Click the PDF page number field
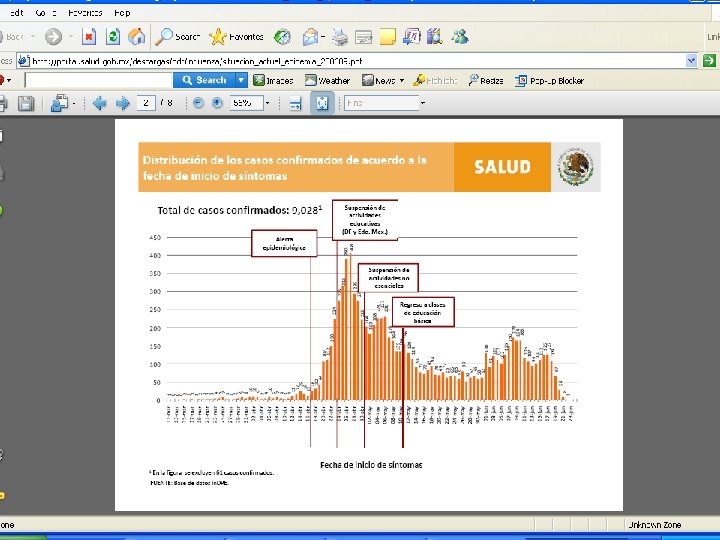 click(146, 103)
